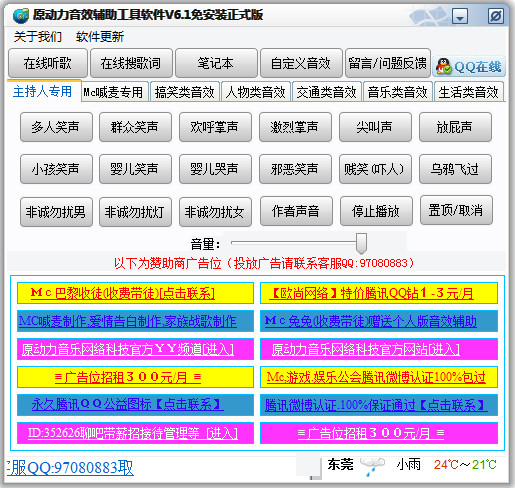Click the 自定义音效 button
Image resolution: width=515 pixels, height=488 pixels.
point(301,63)
